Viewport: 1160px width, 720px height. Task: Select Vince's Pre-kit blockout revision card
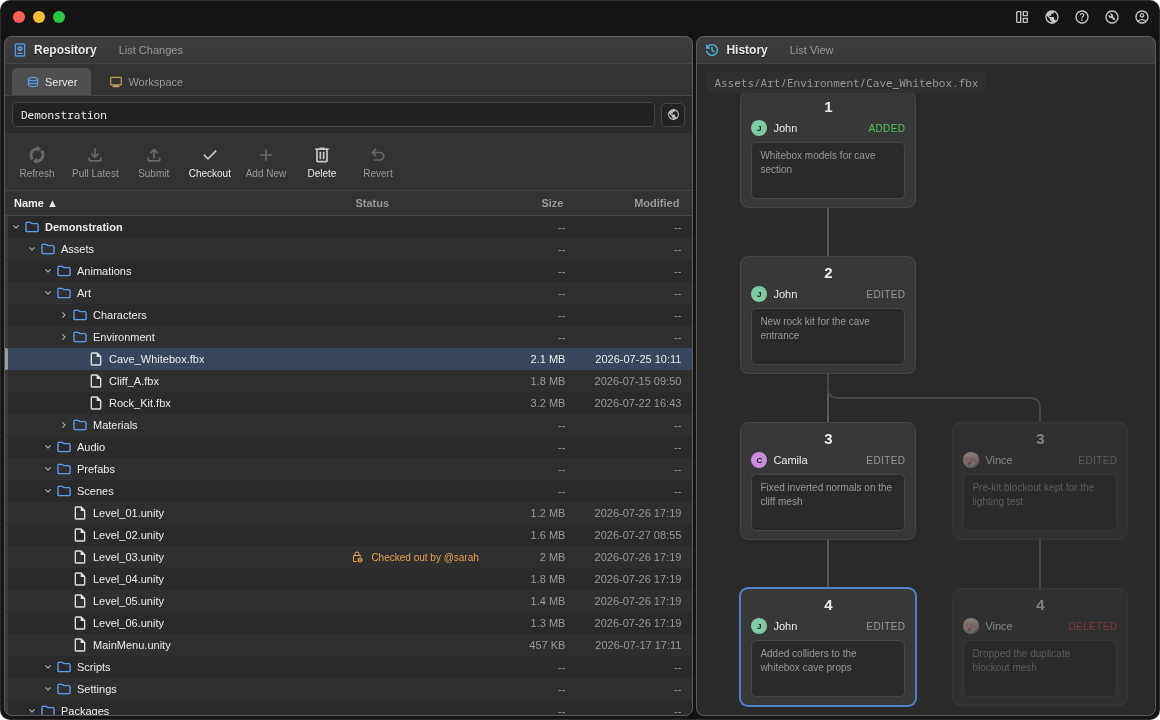(x=1039, y=481)
